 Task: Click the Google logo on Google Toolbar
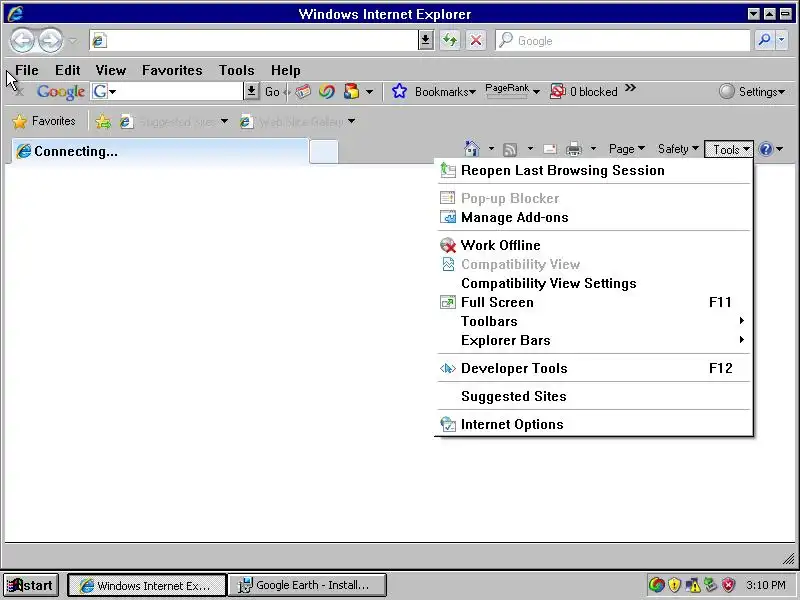pyautogui.click(x=61, y=92)
